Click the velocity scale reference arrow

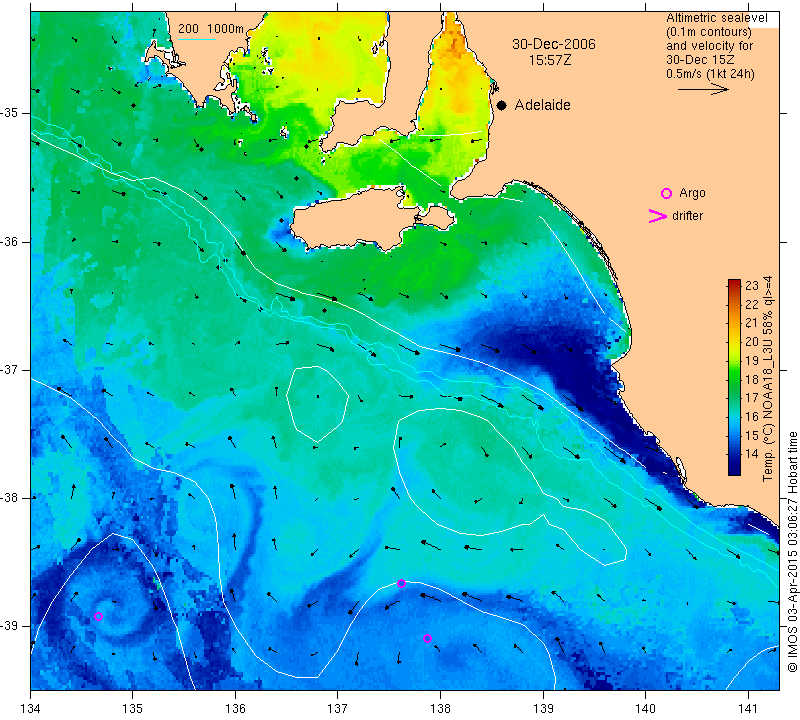(703, 89)
